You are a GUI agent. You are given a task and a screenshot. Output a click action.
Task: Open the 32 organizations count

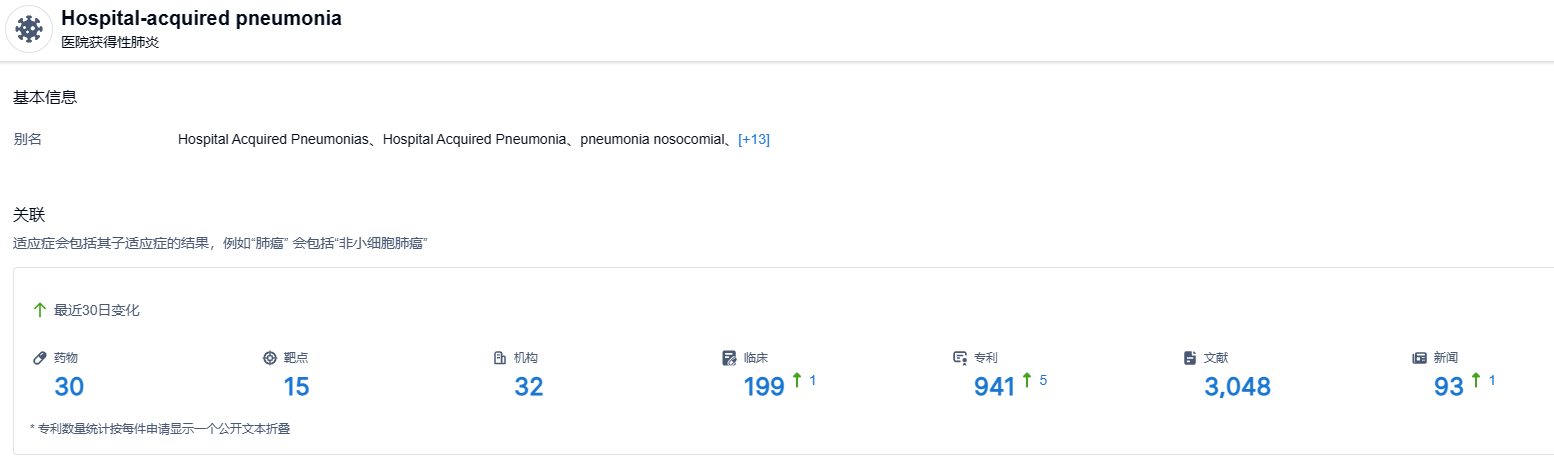(529, 387)
